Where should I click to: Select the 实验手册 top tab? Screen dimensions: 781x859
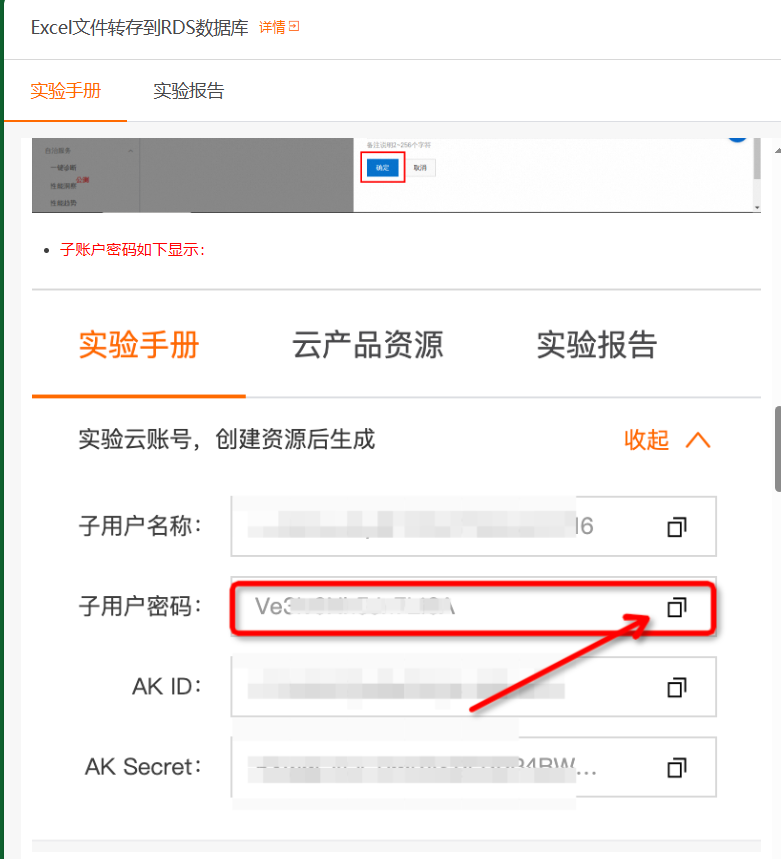tap(66, 91)
